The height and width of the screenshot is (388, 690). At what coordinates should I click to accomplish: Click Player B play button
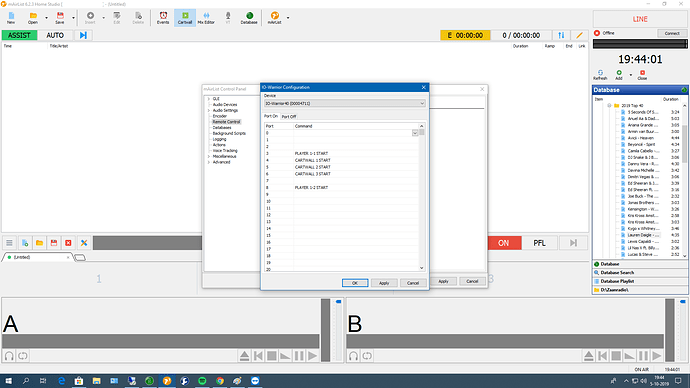tap(657, 356)
